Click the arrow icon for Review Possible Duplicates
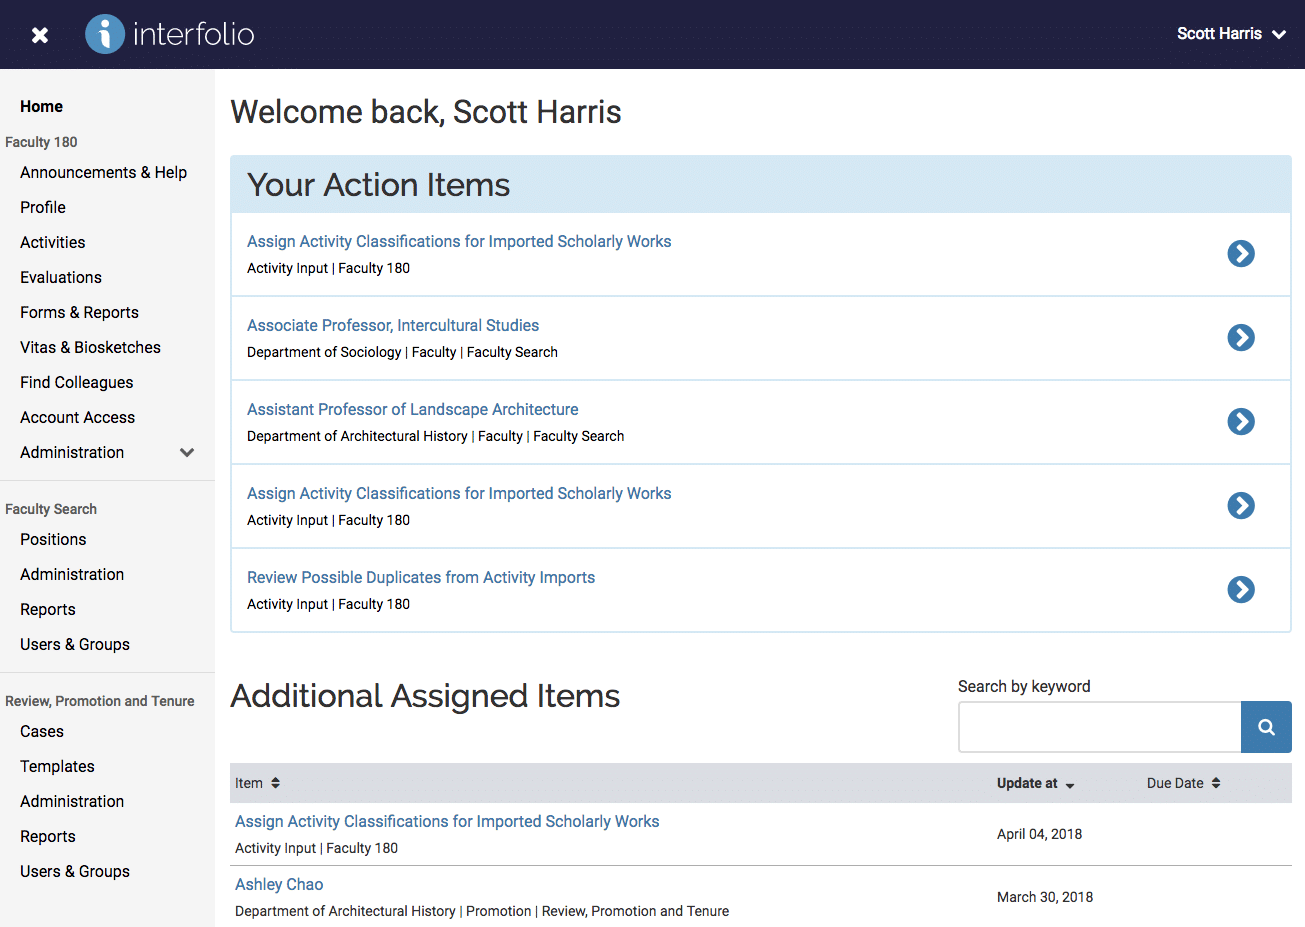Image resolution: width=1305 pixels, height=927 pixels. (1241, 590)
